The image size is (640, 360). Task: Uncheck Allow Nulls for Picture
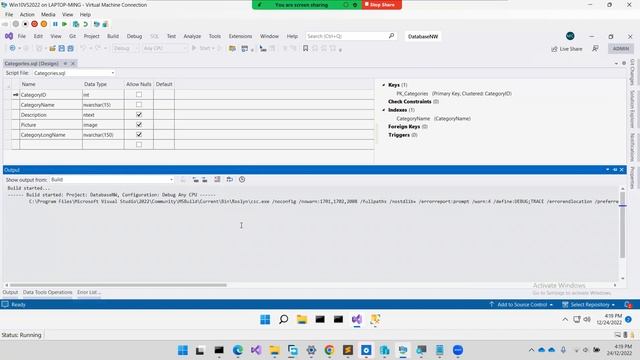pyautogui.click(x=139, y=124)
